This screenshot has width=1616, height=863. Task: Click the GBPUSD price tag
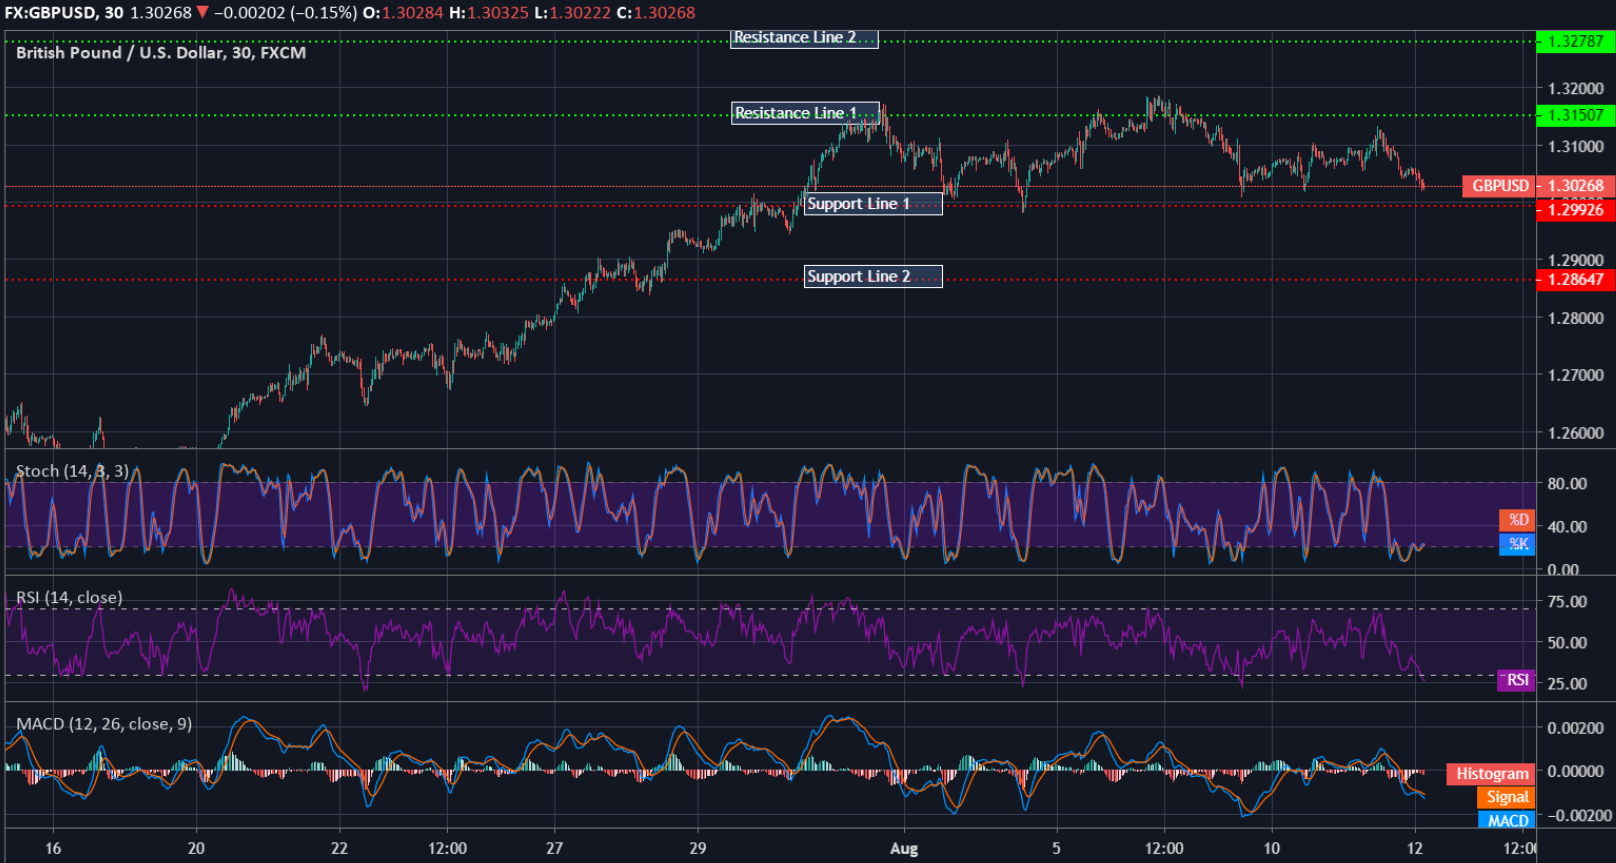point(1498,186)
